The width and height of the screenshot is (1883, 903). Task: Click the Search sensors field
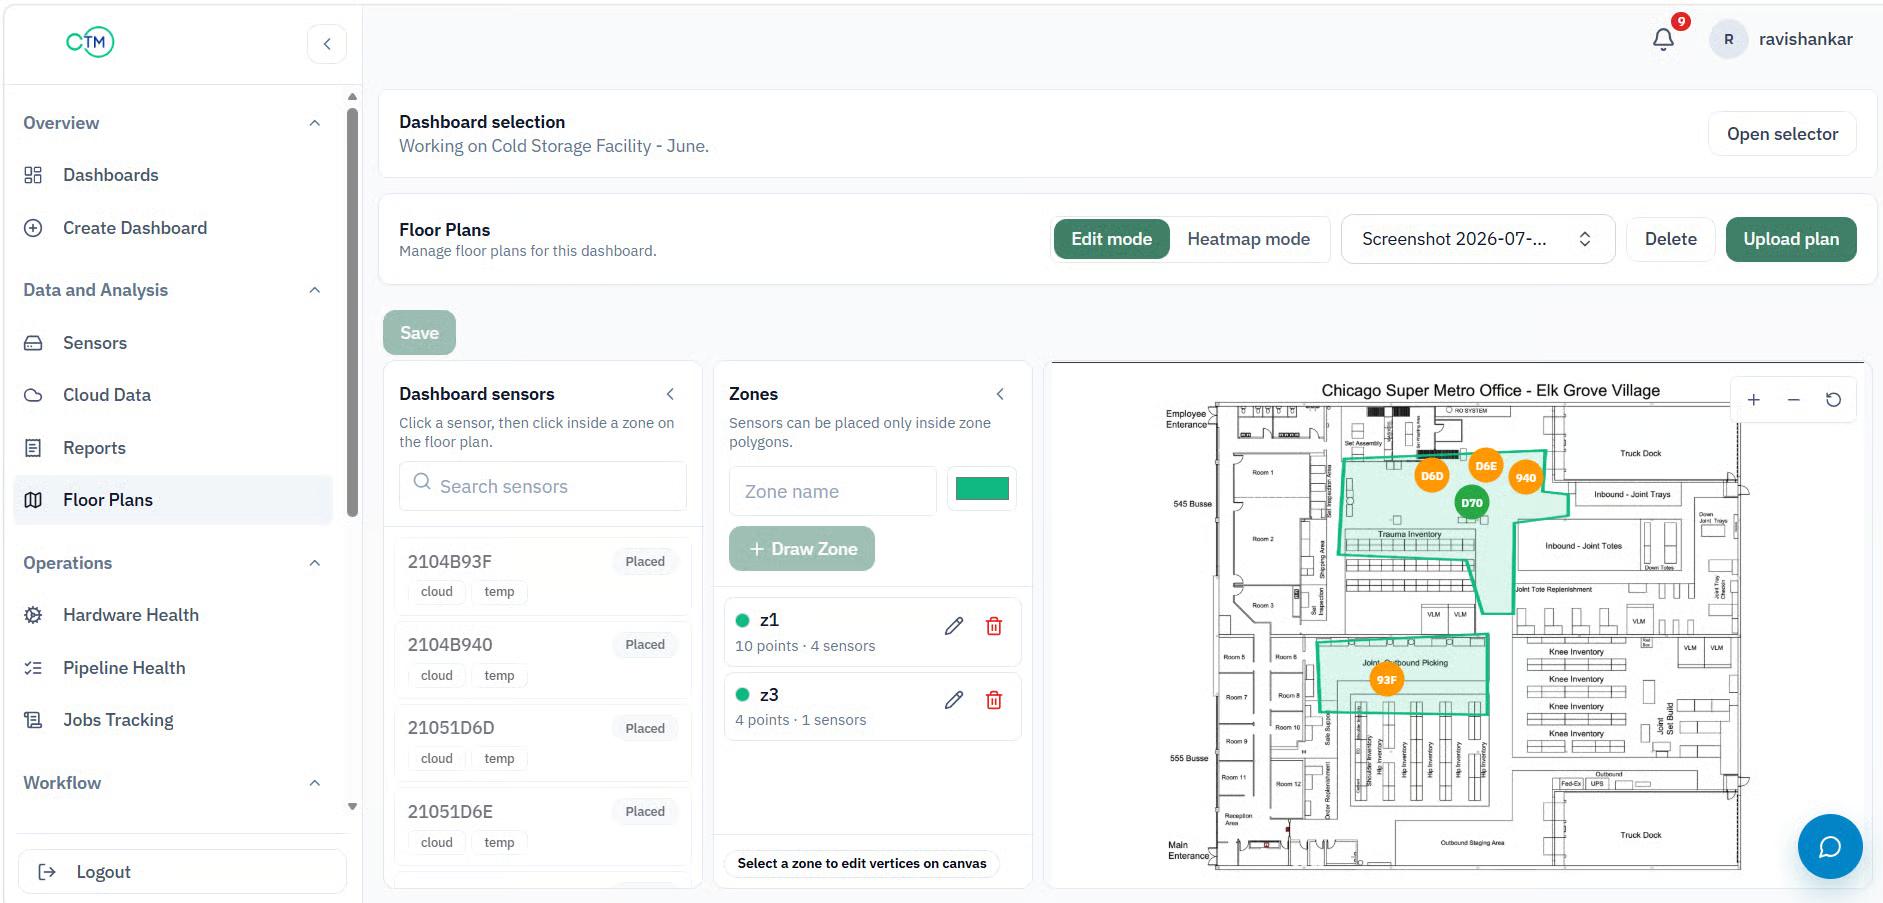pos(543,486)
